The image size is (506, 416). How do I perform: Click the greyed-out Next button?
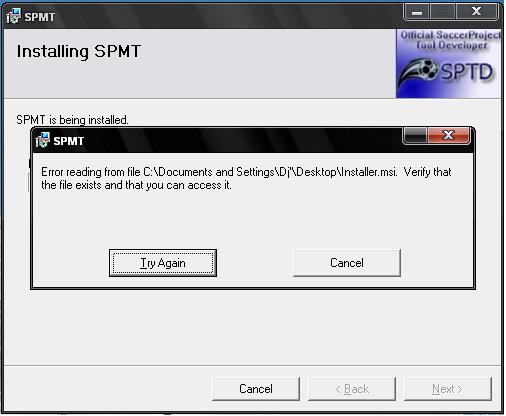448,389
